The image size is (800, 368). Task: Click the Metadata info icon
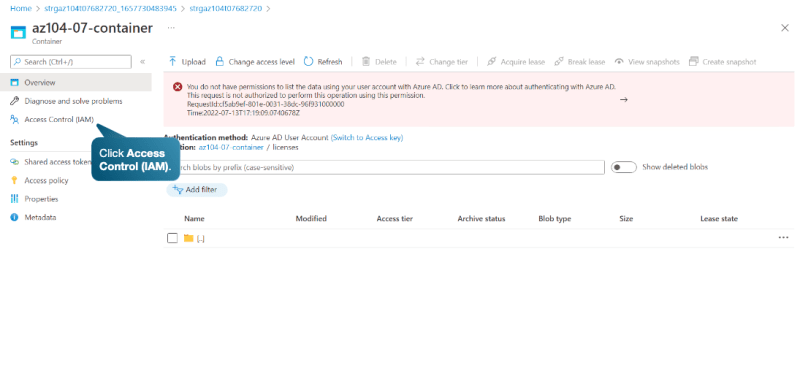(14, 217)
